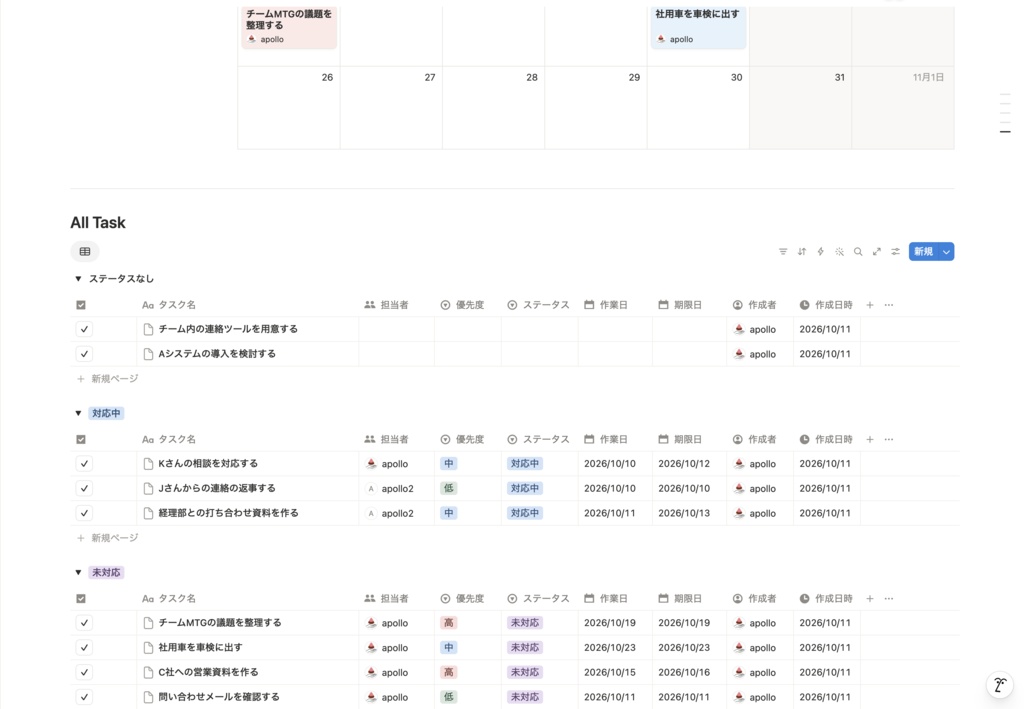Open task 問い合わせメールを確認する

(219, 697)
